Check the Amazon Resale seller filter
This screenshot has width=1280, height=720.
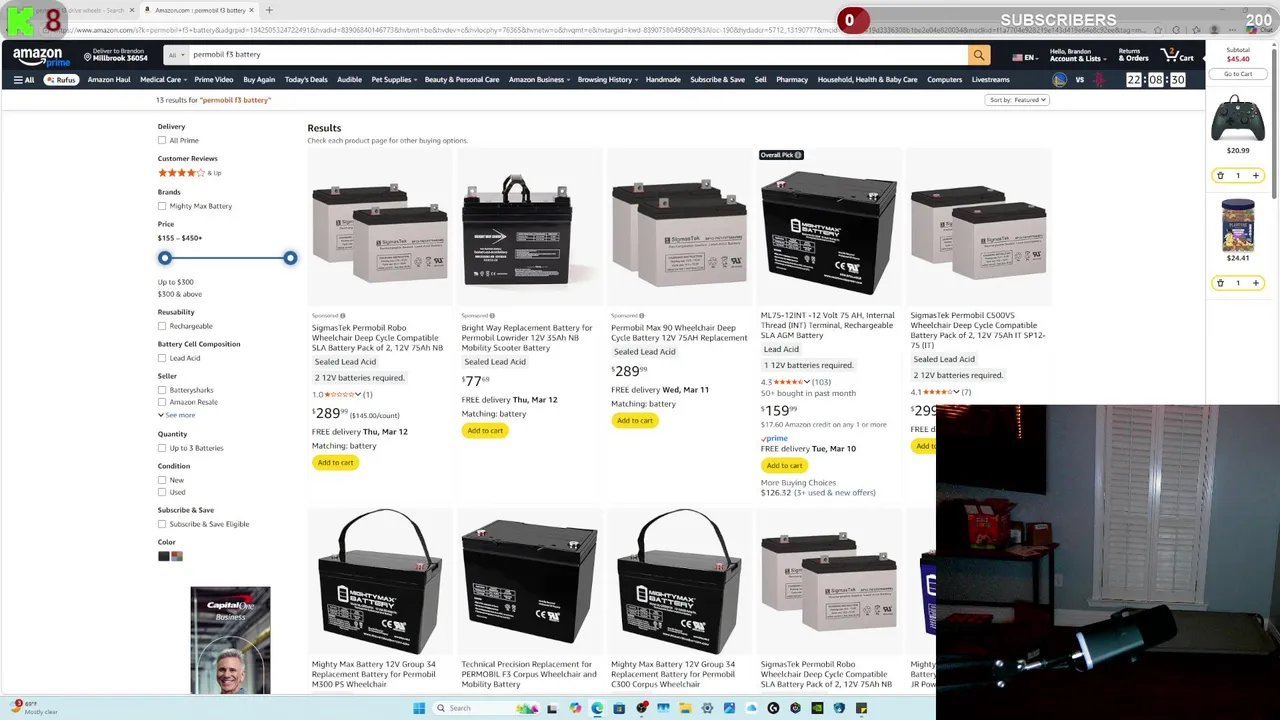(162, 402)
